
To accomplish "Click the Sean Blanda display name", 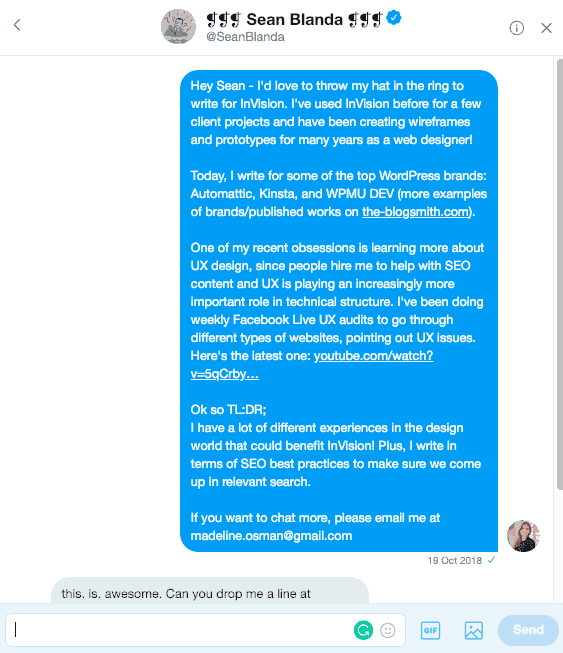I will (x=294, y=19).
